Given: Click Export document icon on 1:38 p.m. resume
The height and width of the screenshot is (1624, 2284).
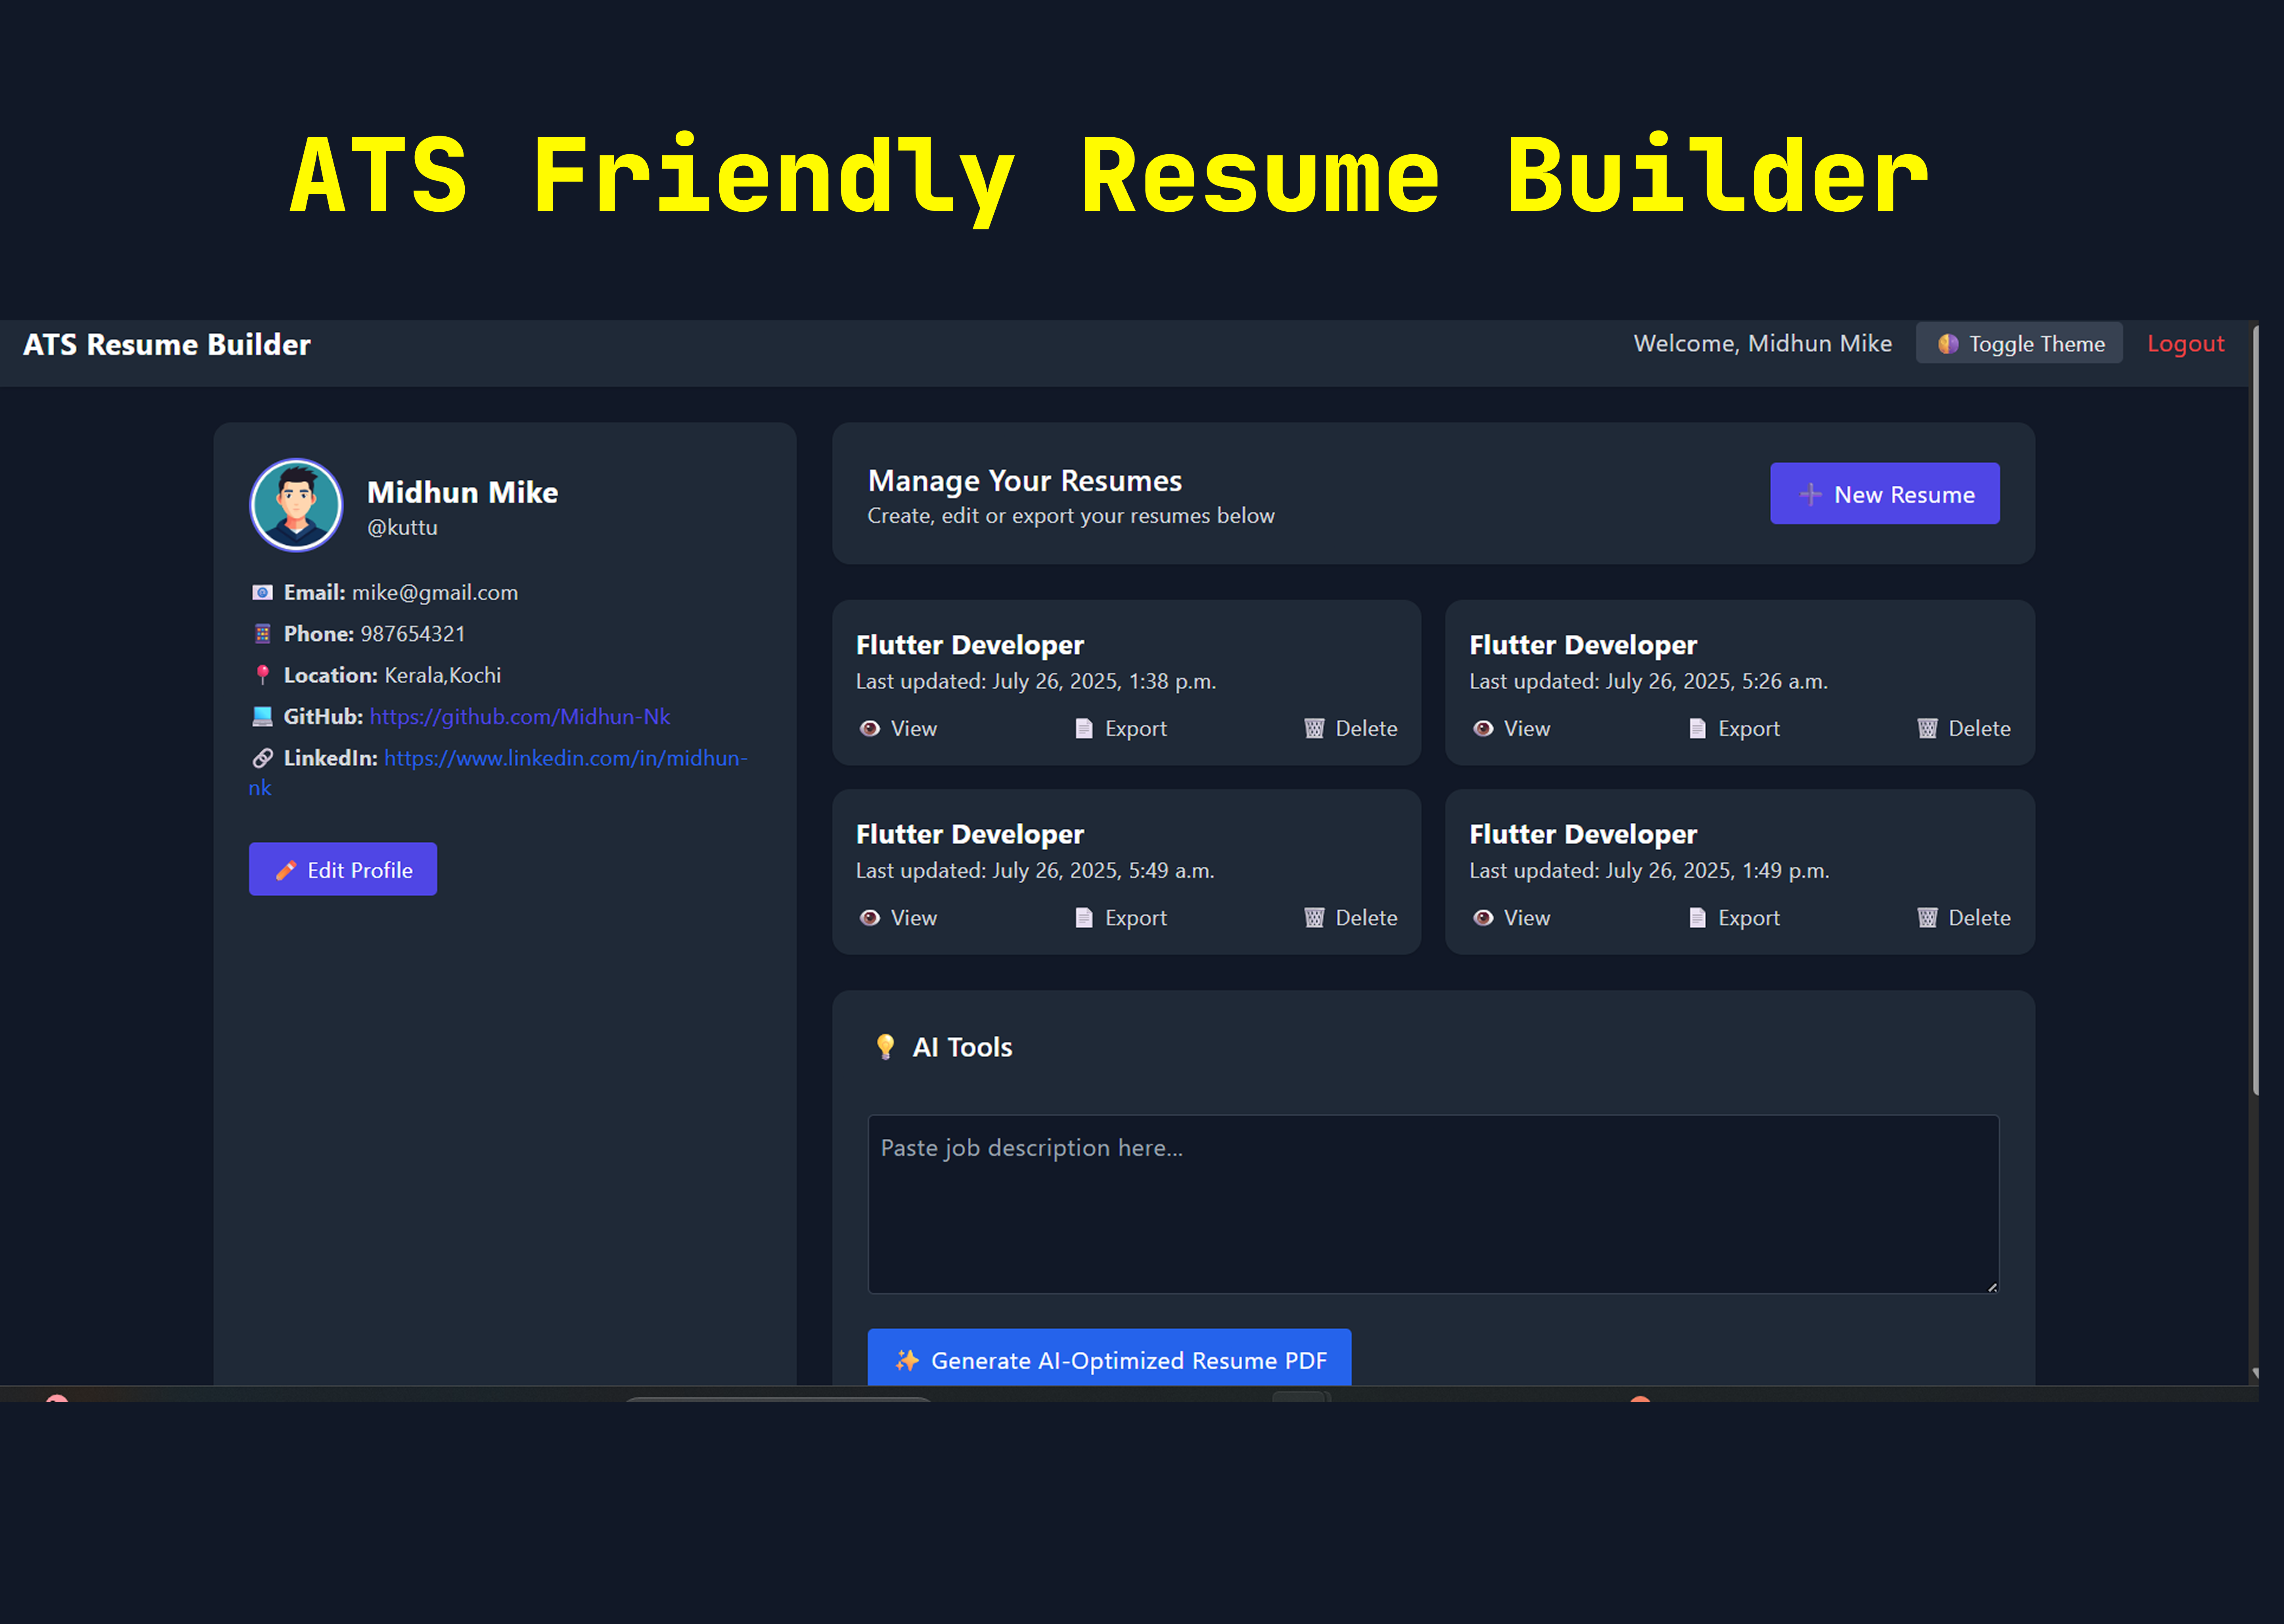Looking at the screenshot, I should click(1084, 729).
